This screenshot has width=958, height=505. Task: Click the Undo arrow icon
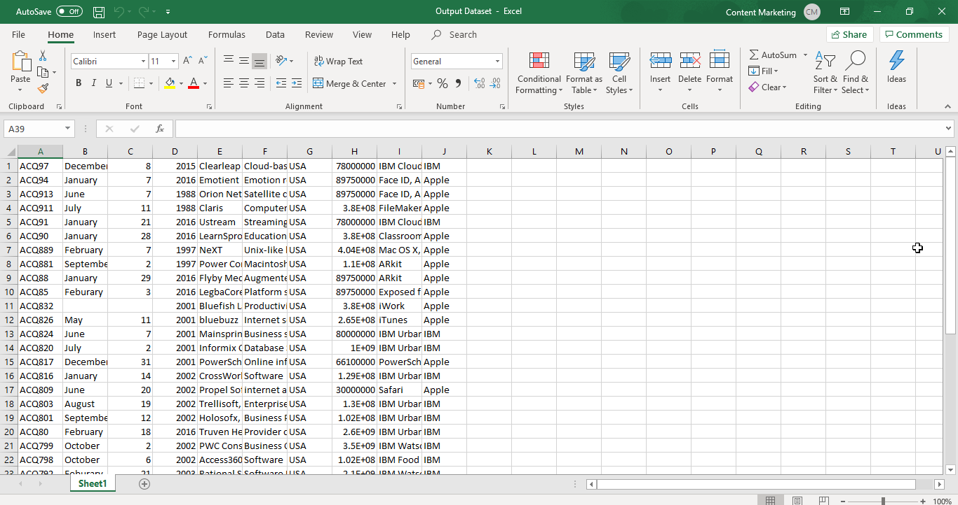coord(119,12)
